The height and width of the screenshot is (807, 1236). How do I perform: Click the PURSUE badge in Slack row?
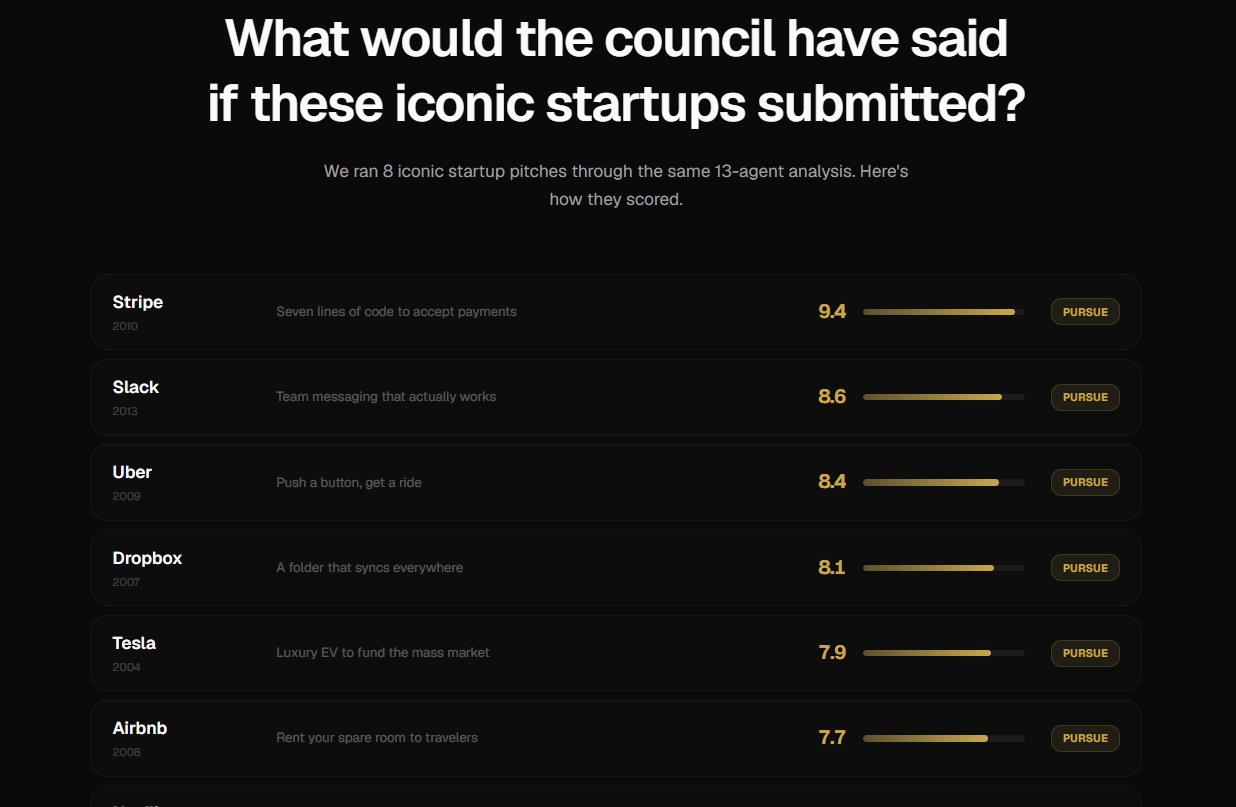coord(1085,397)
